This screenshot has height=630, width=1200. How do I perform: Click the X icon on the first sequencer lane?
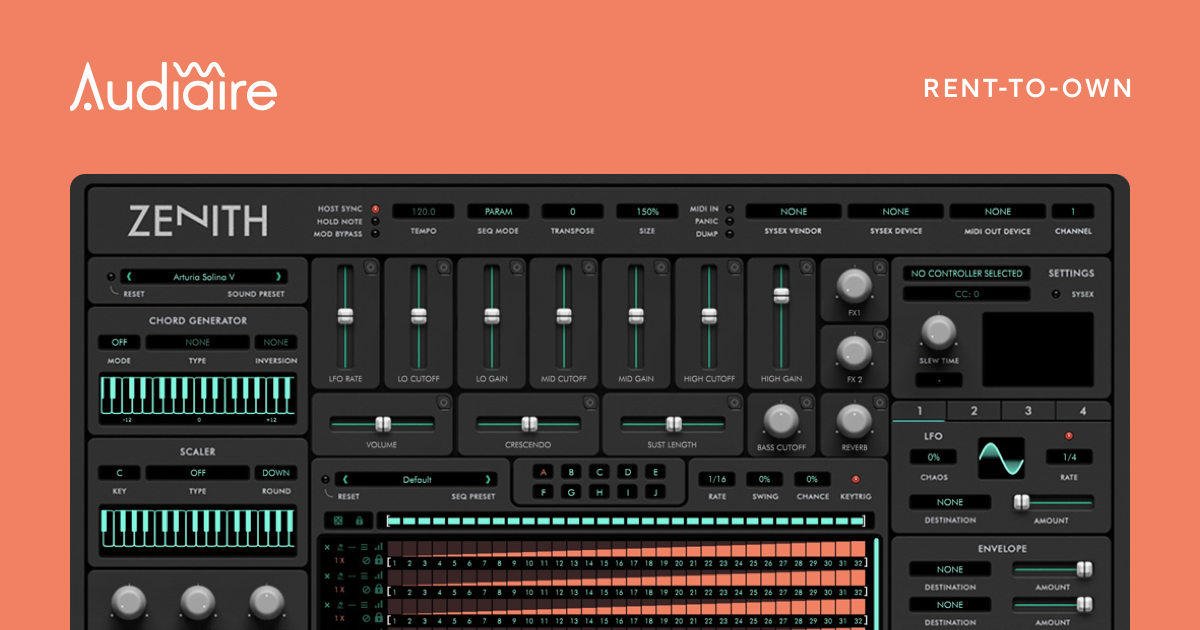pos(327,547)
